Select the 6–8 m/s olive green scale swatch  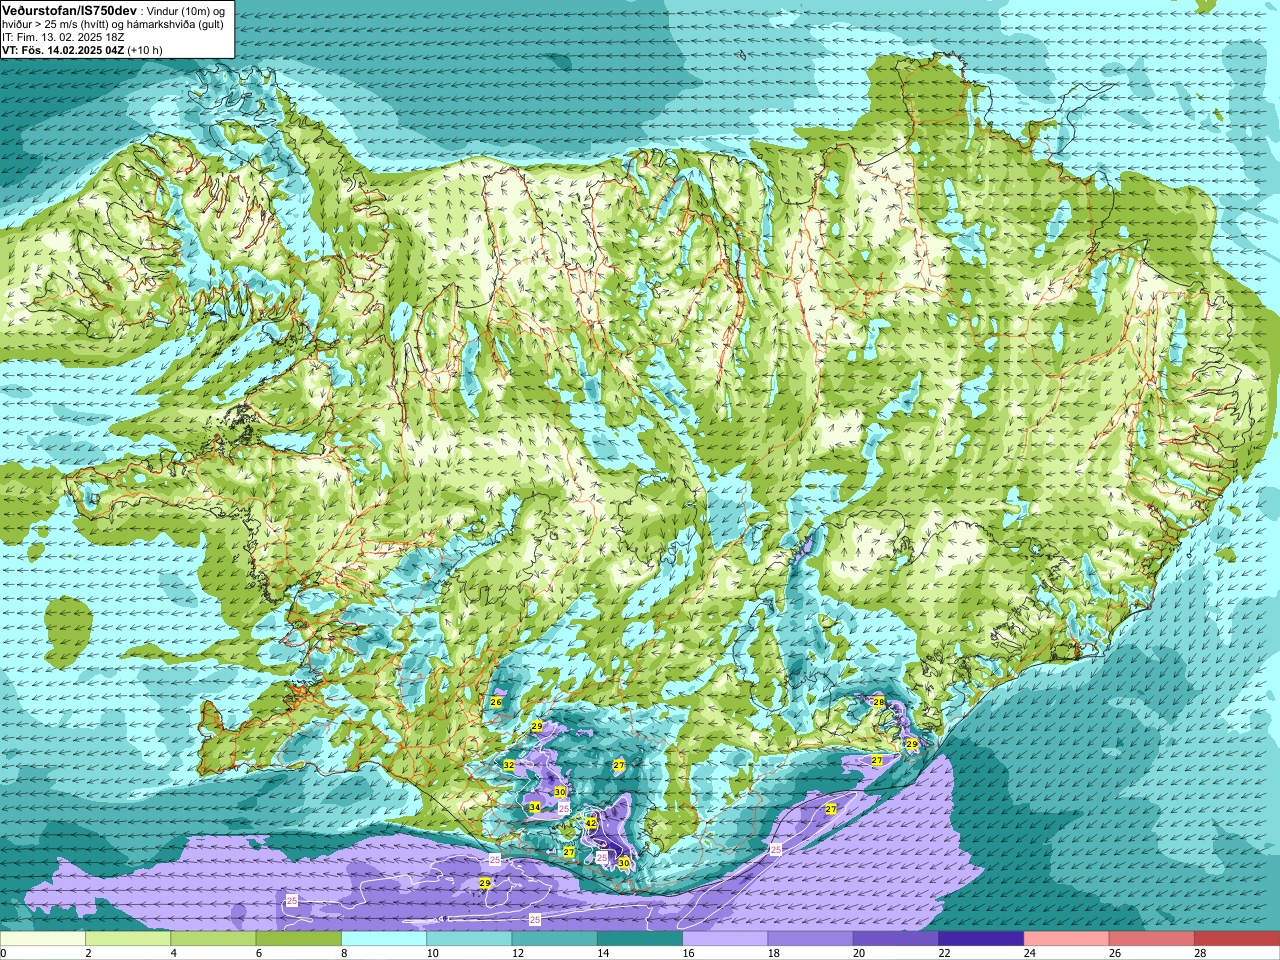299,939
